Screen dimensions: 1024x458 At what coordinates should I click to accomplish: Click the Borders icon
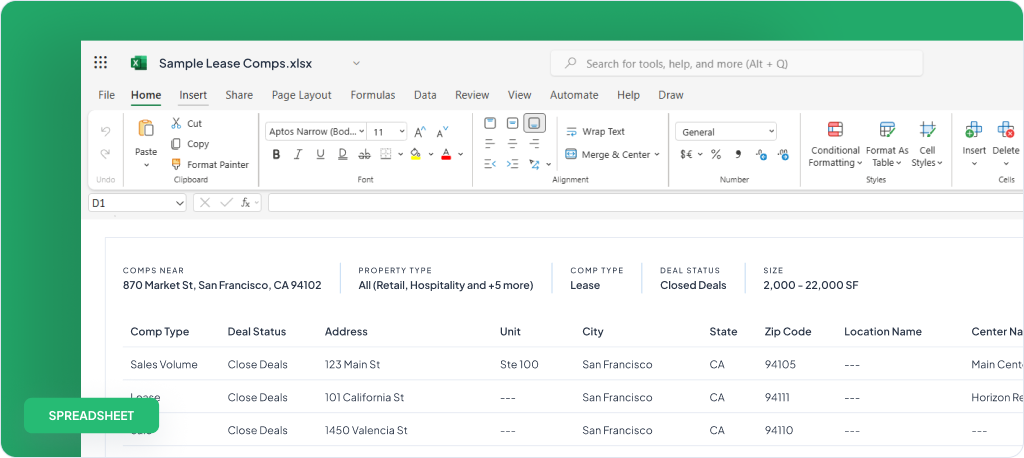coord(385,154)
